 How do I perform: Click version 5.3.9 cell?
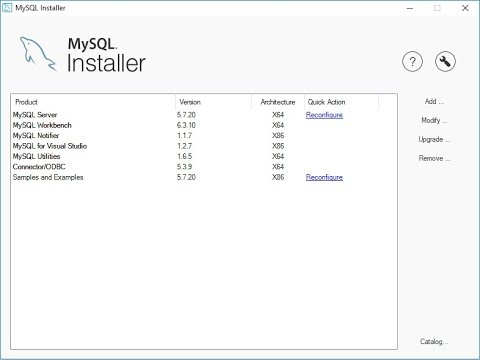(184, 167)
